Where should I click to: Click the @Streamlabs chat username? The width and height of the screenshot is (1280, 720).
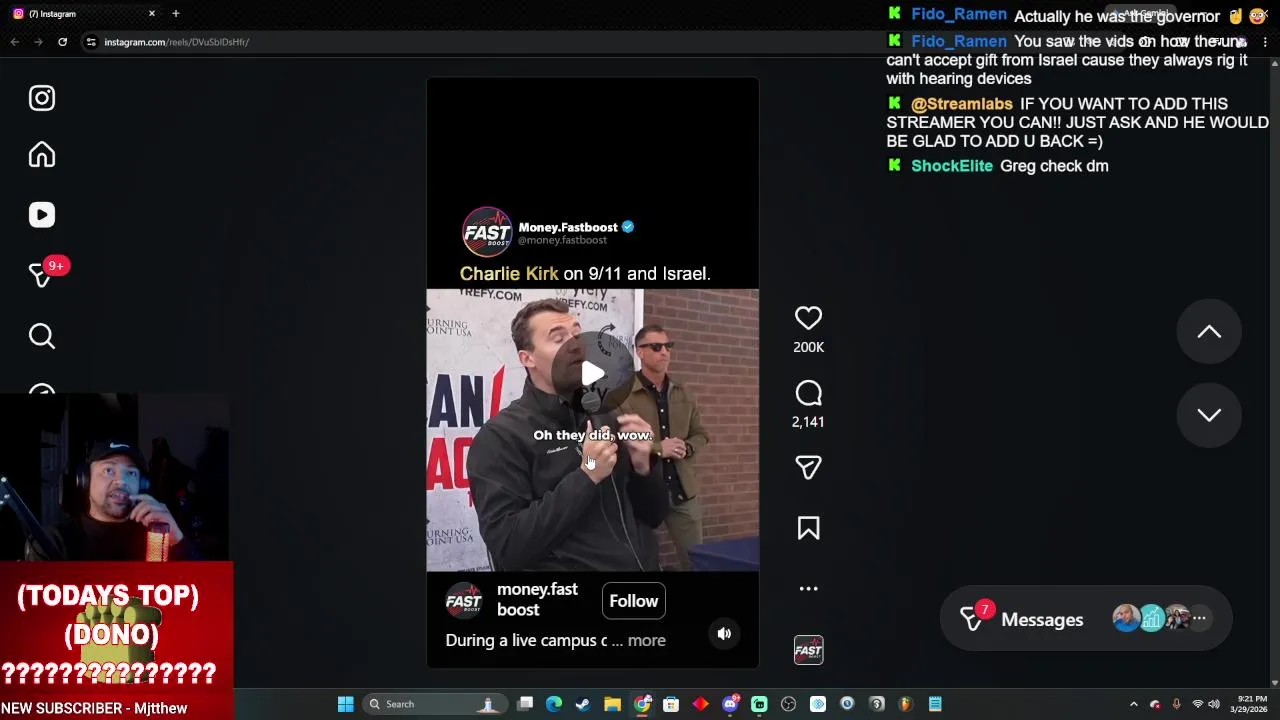[962, 104]
